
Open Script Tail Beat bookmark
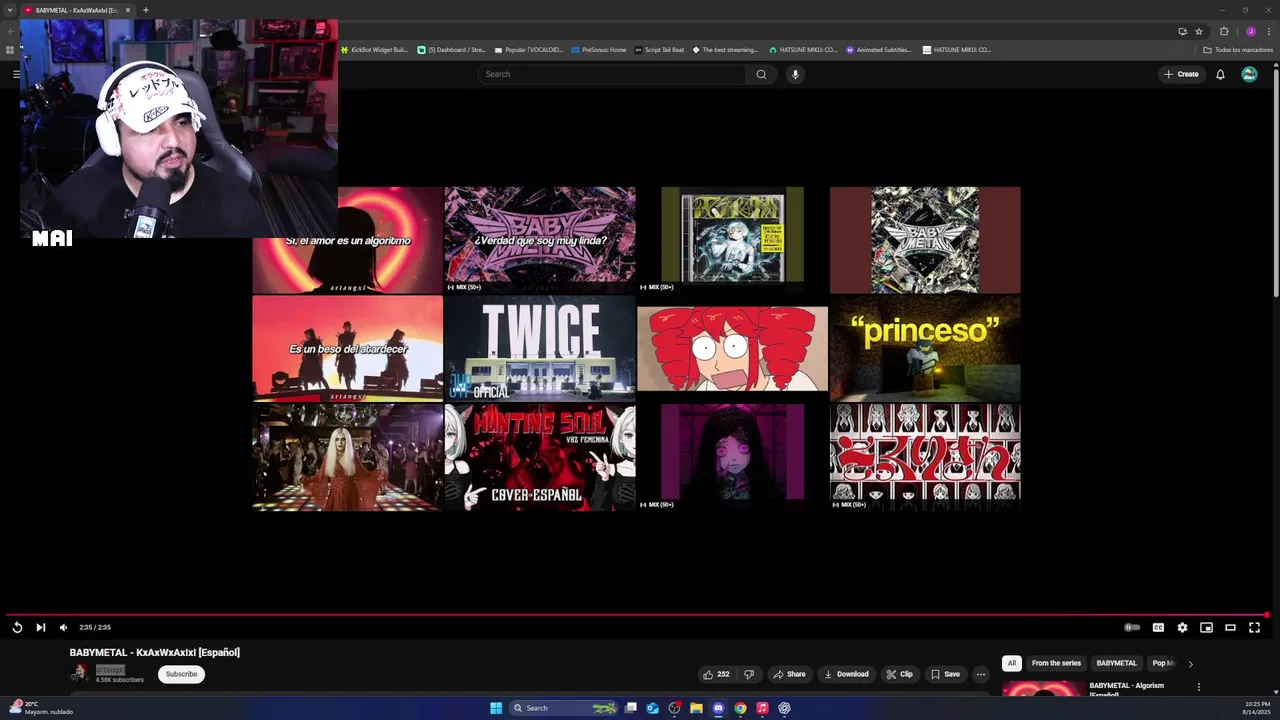point(659,50)
